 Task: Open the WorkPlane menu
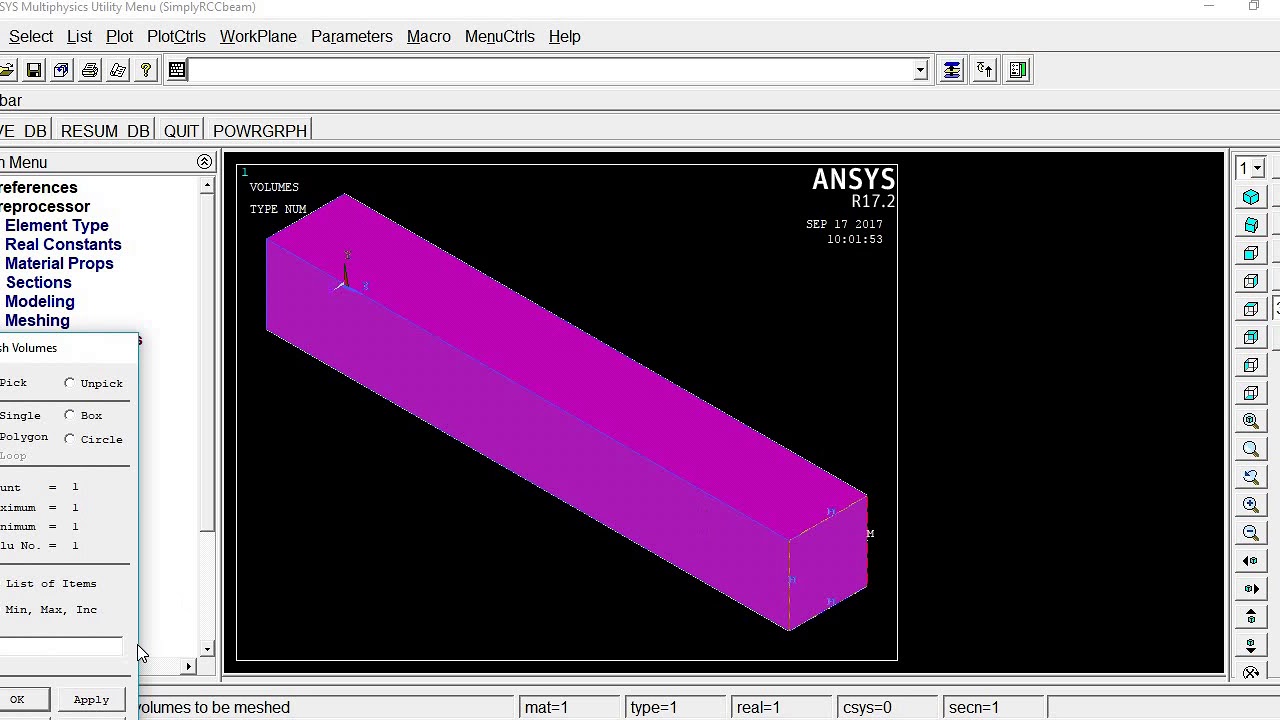pos(258,36)
